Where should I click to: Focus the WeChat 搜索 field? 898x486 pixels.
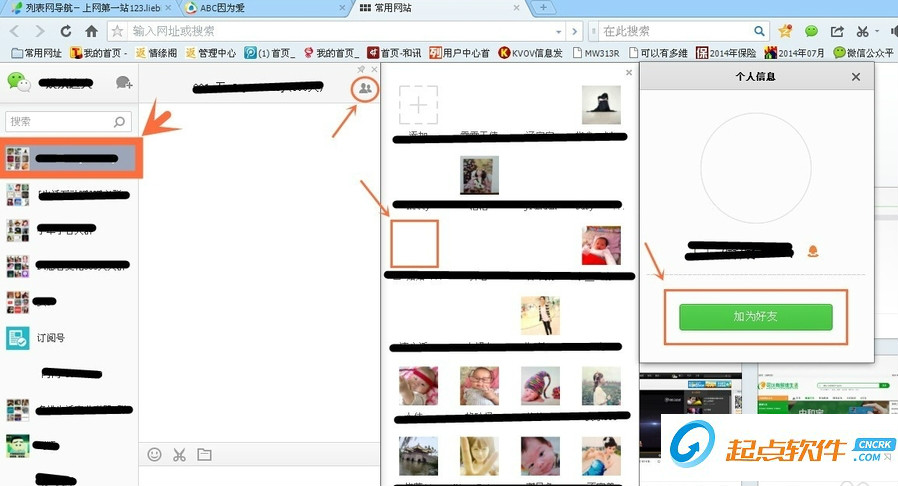point(68,121)
